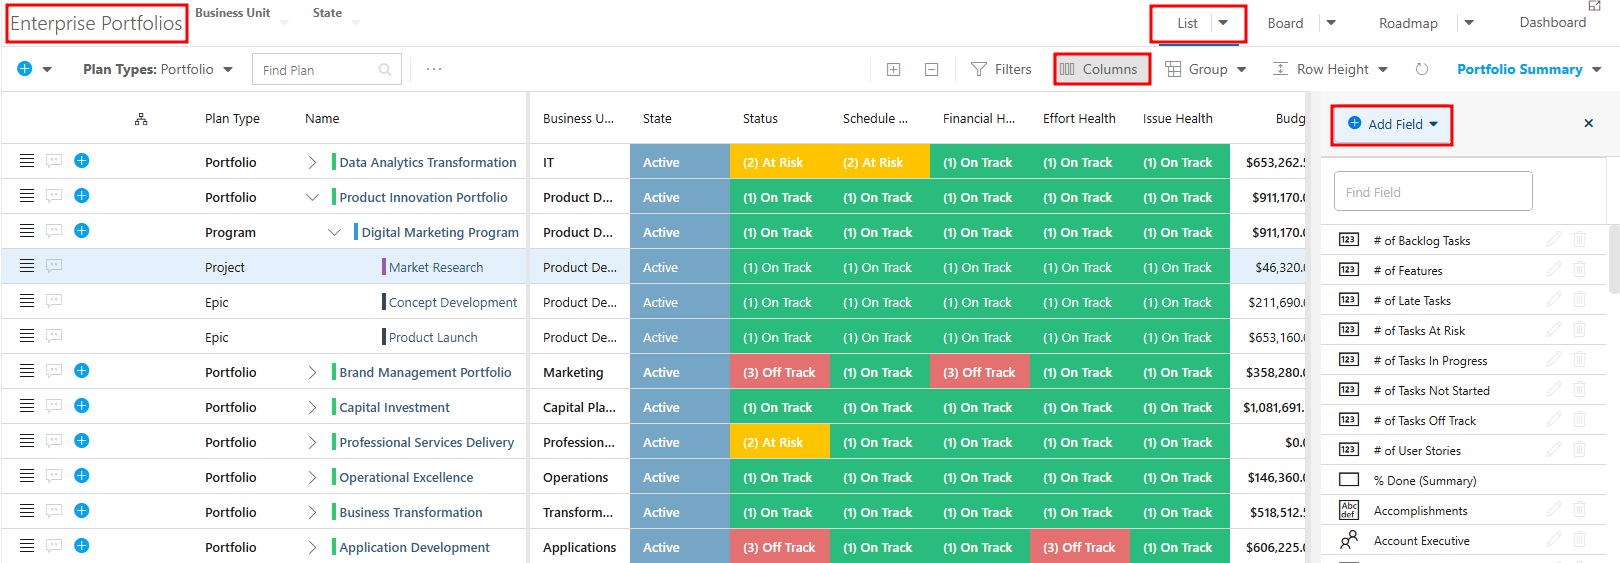This screenshot has height=563, width=1620.
Task: Switch to the Dashboard tab
Action: point(1552,22)
